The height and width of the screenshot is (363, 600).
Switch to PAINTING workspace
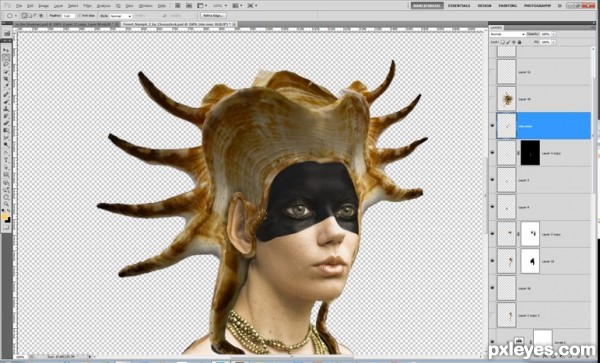[x=507, y=6]
